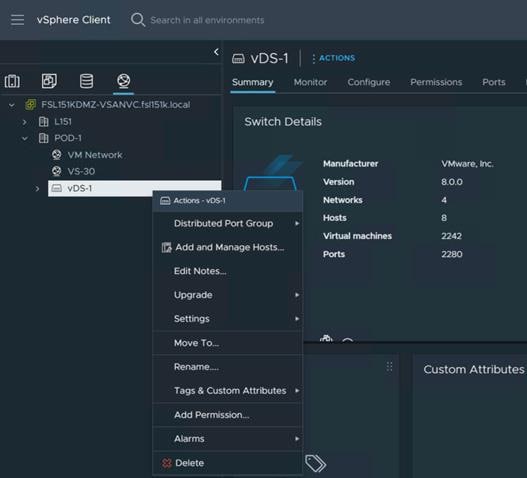Image resolution: width=527 pixels, height=478 pixels.
Task: Click the tag icon in the lower panel
Action: 315,463
